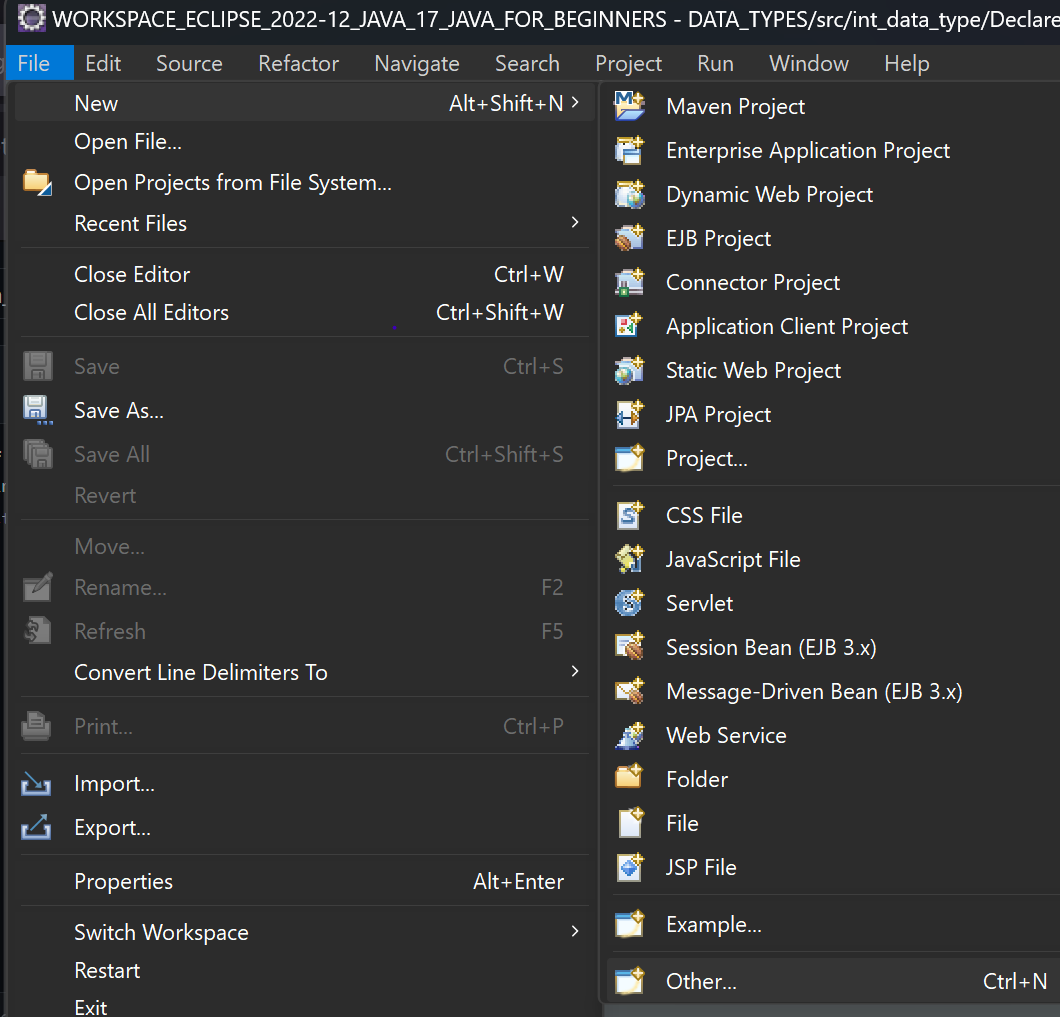Viewport: 1060px width, 1017px height.
Task: Open the Window menu
Action: (809, 64)
